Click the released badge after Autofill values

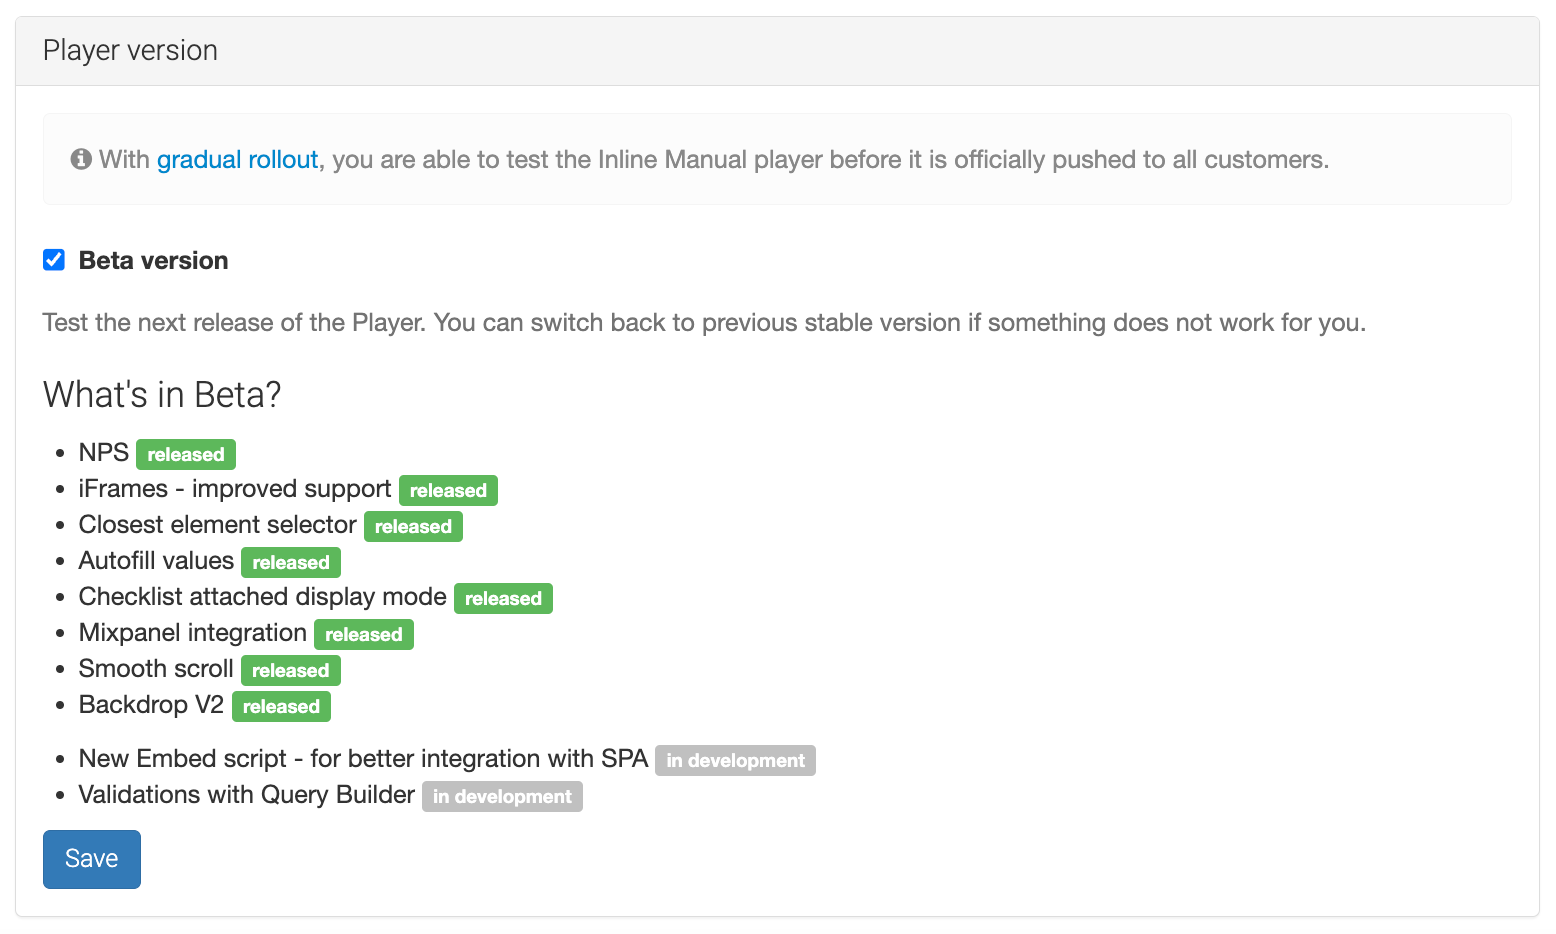pyautogui.click(x=291, y=563)
